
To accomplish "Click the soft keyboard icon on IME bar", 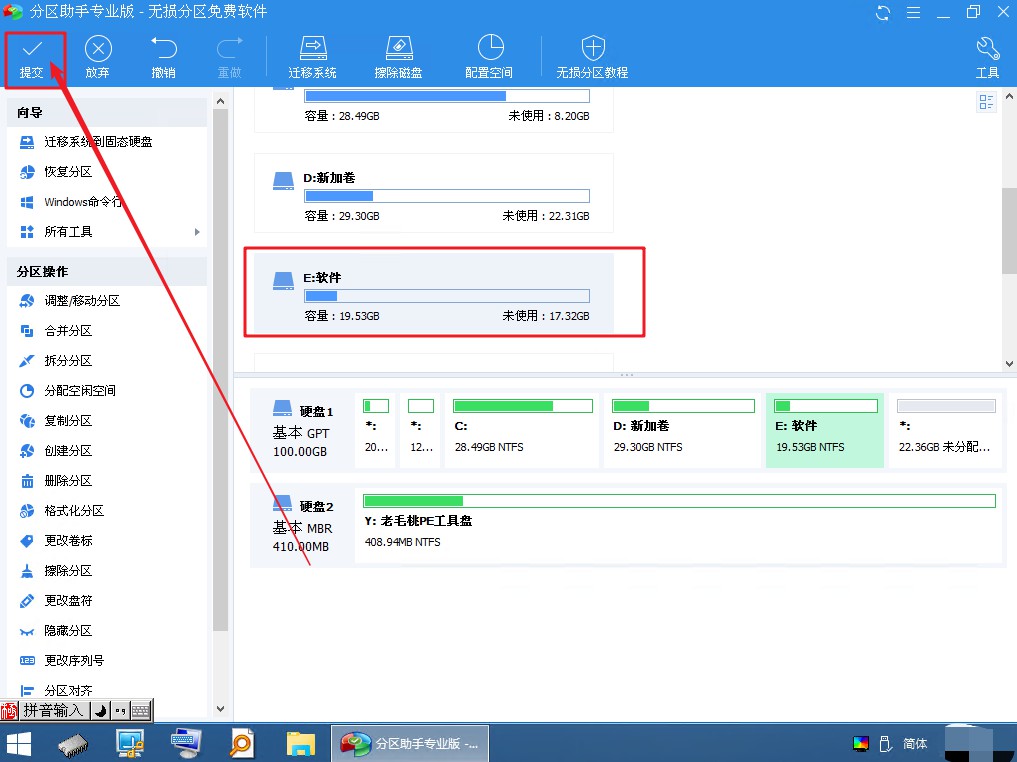I will coord(141,711).
